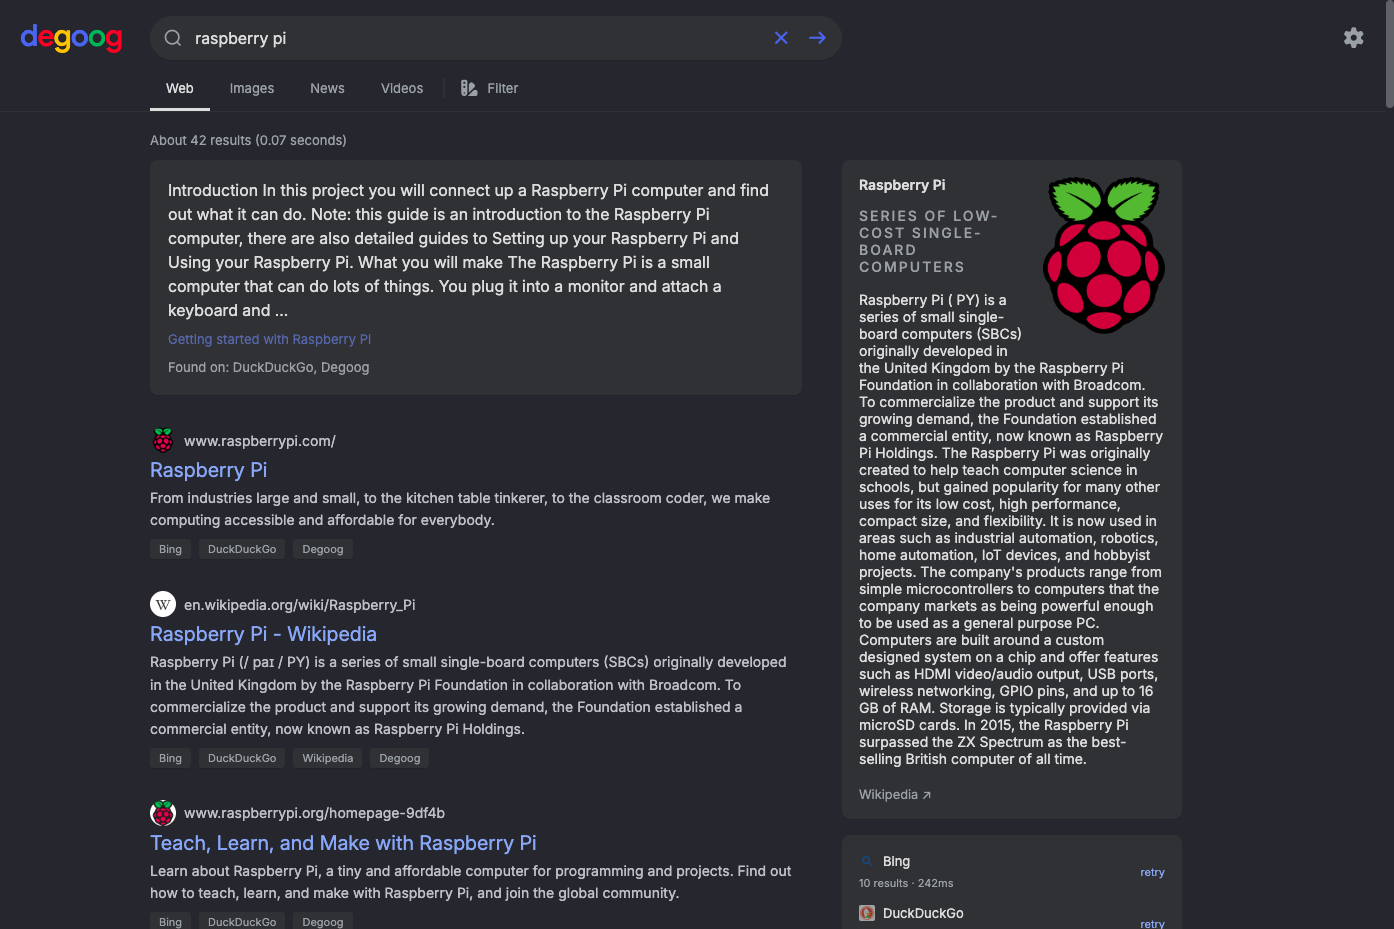Click the Wikipedia tag under Wikipedia result
Image resolution: width=1394 pixels, height=929 pixels.
pyautogui.click(x=328, y=758)
